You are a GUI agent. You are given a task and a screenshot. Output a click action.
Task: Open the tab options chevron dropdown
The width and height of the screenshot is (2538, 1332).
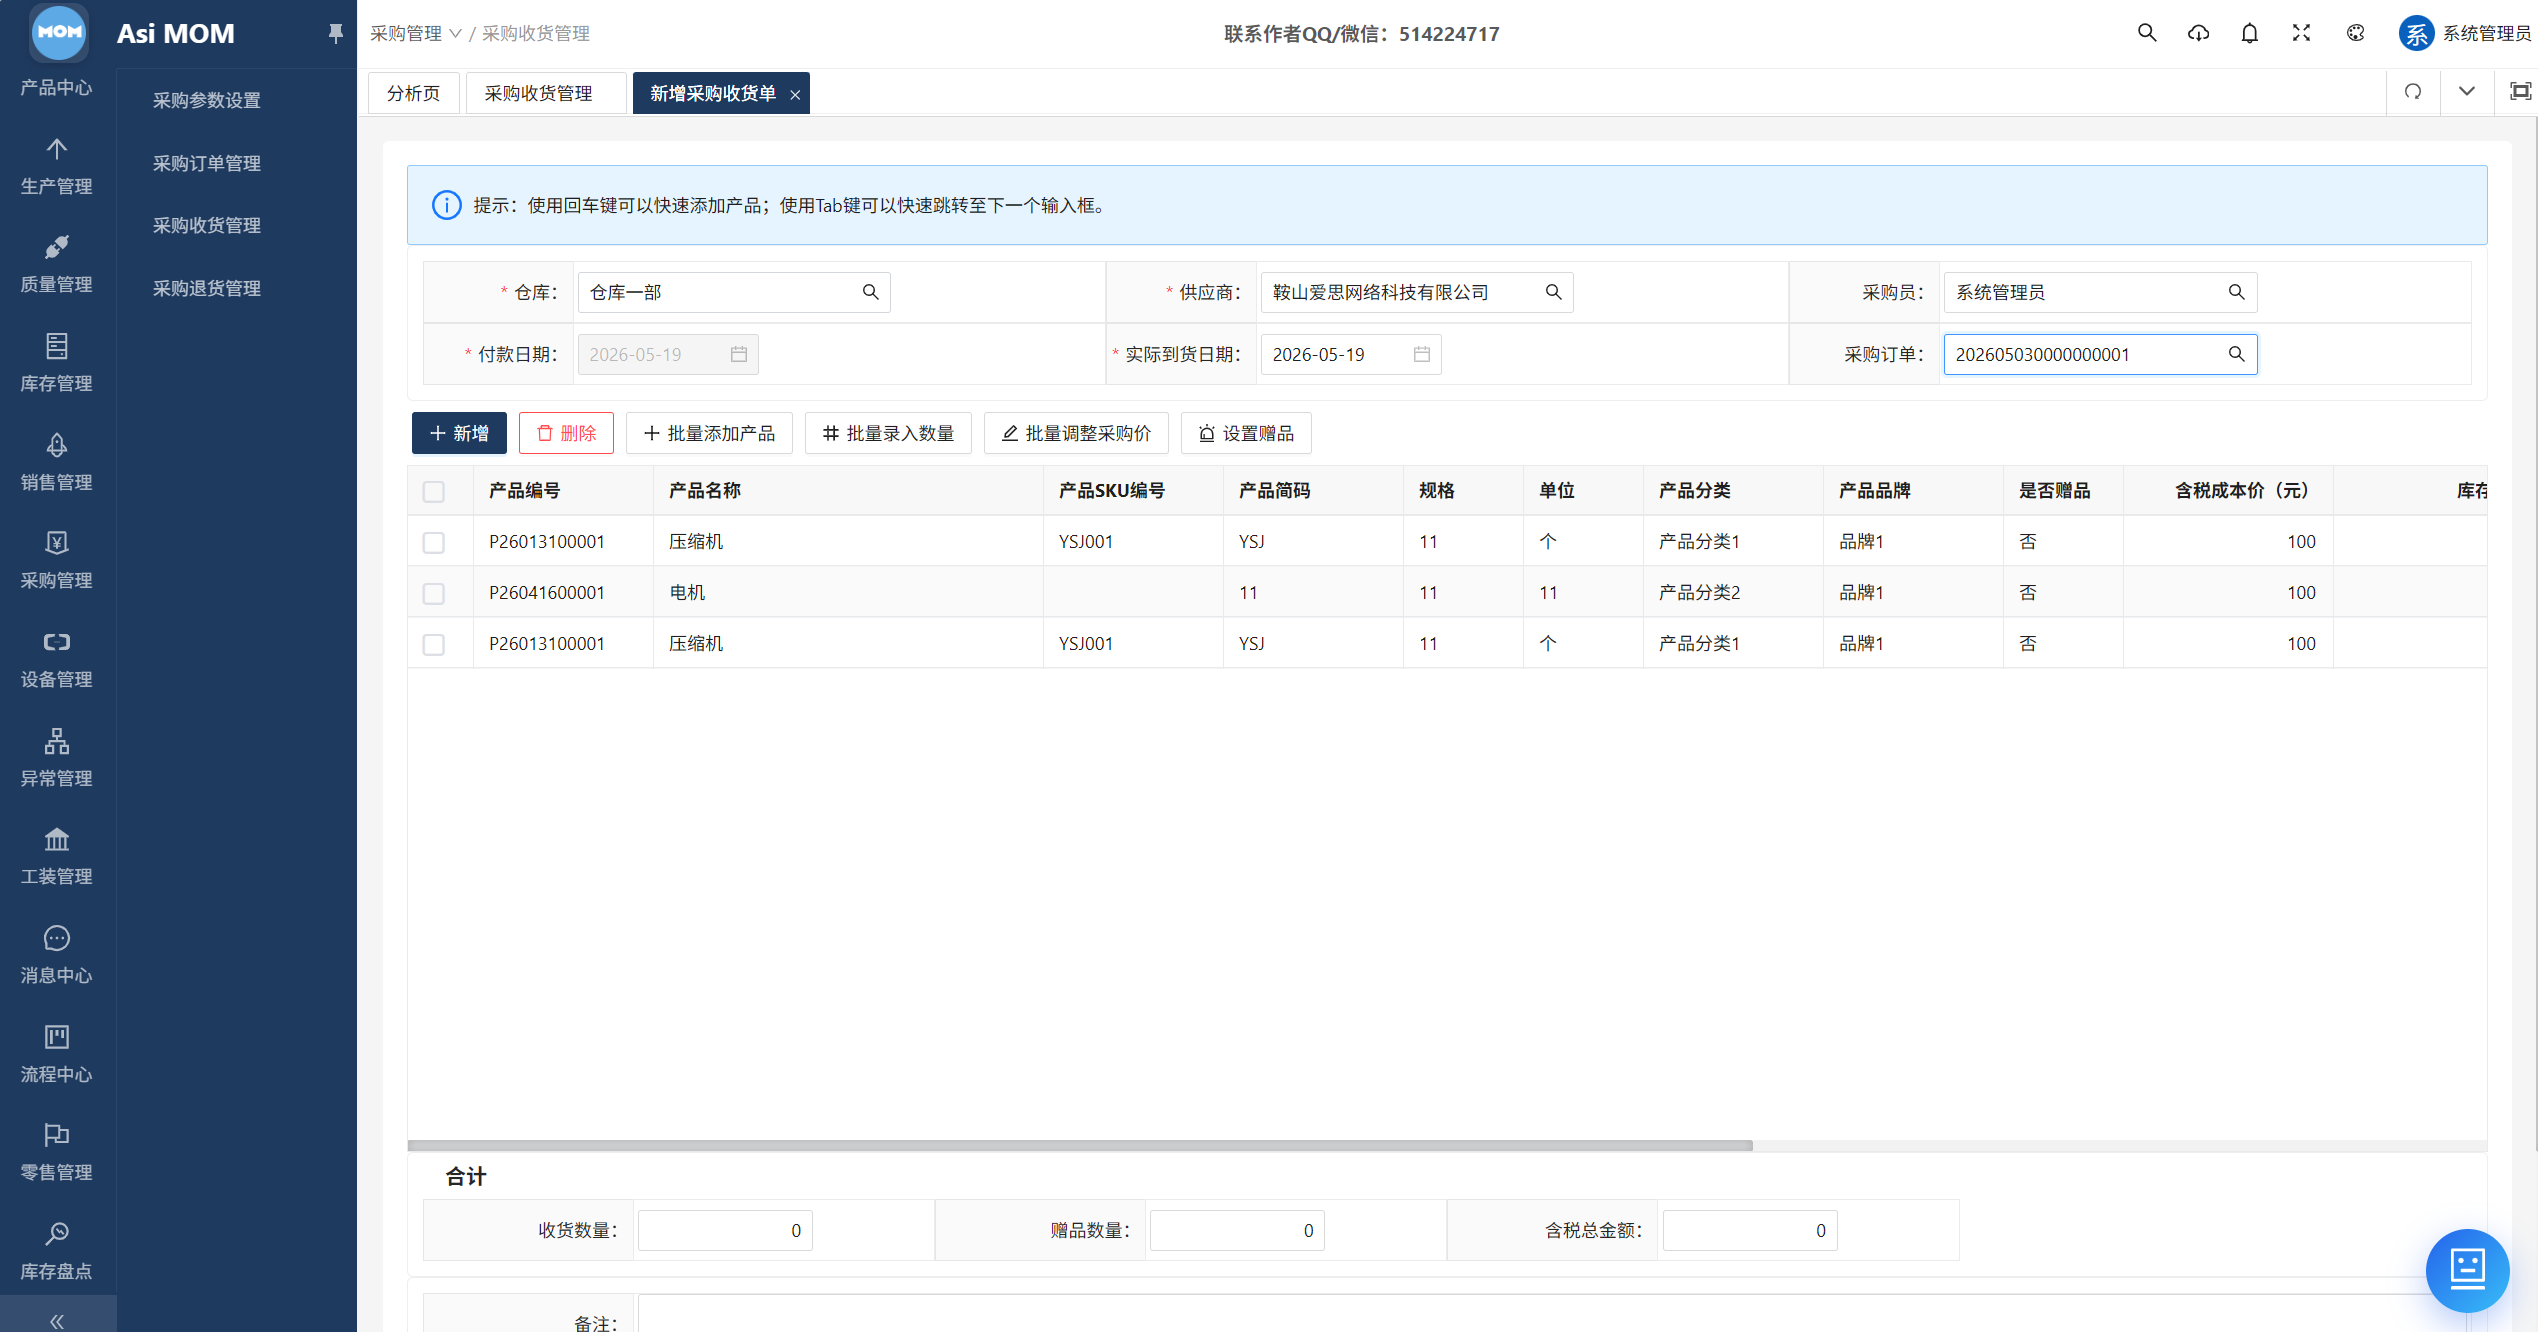(2466, 92)
